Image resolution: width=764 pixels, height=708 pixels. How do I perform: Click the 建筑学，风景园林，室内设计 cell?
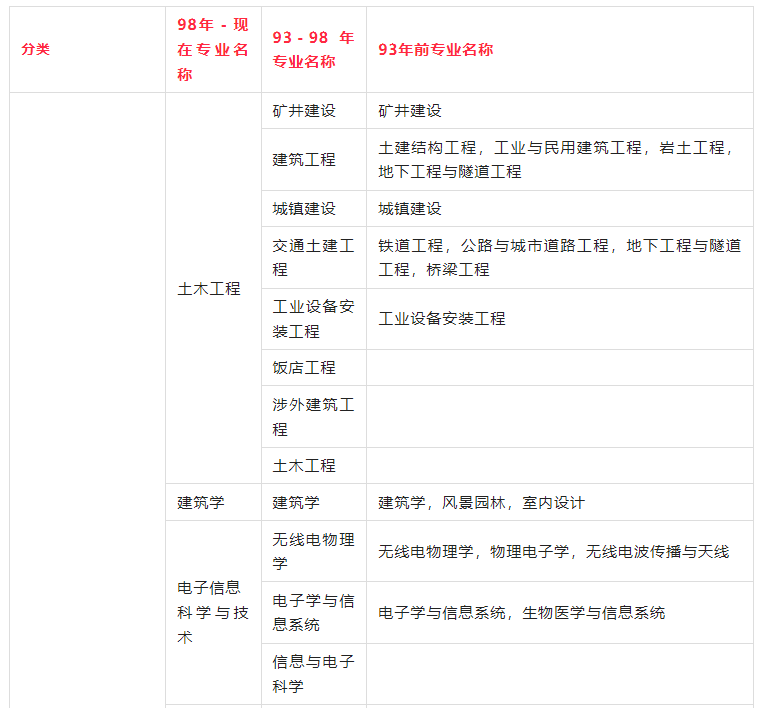coord(481,502)
